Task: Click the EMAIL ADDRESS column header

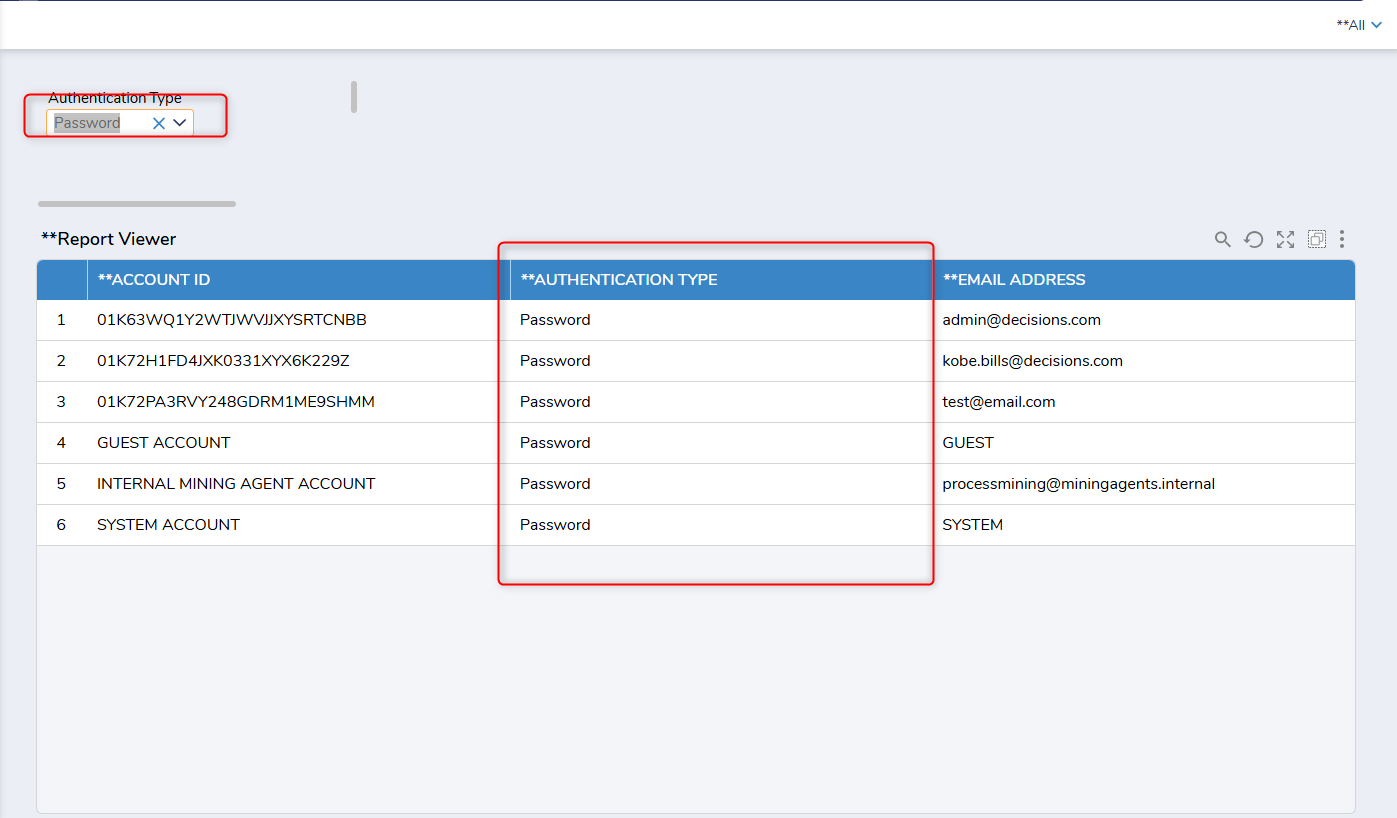Action: tap(1014, 280)
